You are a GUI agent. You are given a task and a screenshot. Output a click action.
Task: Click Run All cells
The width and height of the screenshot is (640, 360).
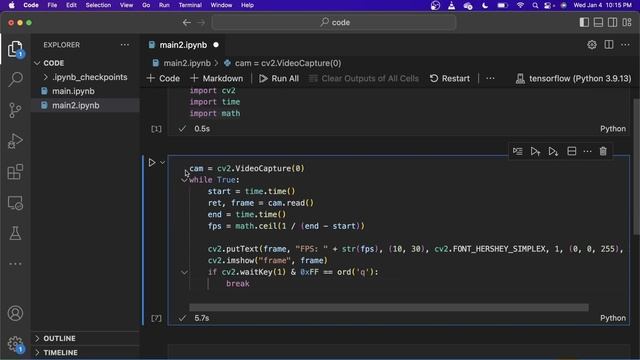tap(279, 78)
